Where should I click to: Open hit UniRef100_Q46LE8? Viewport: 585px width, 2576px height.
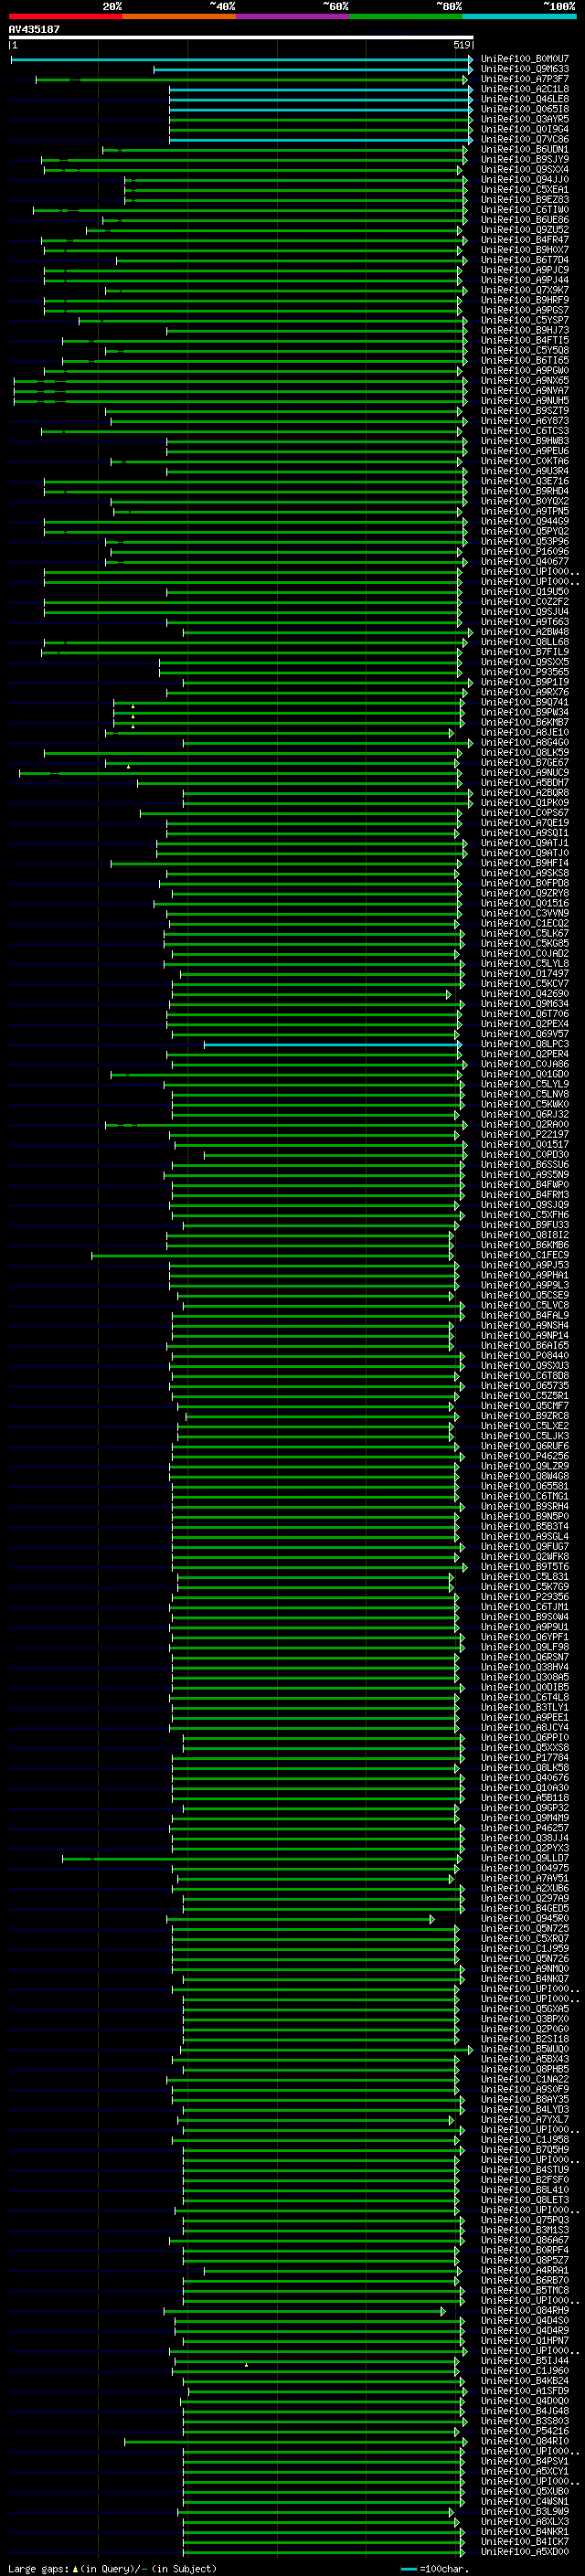click(524, 99)
